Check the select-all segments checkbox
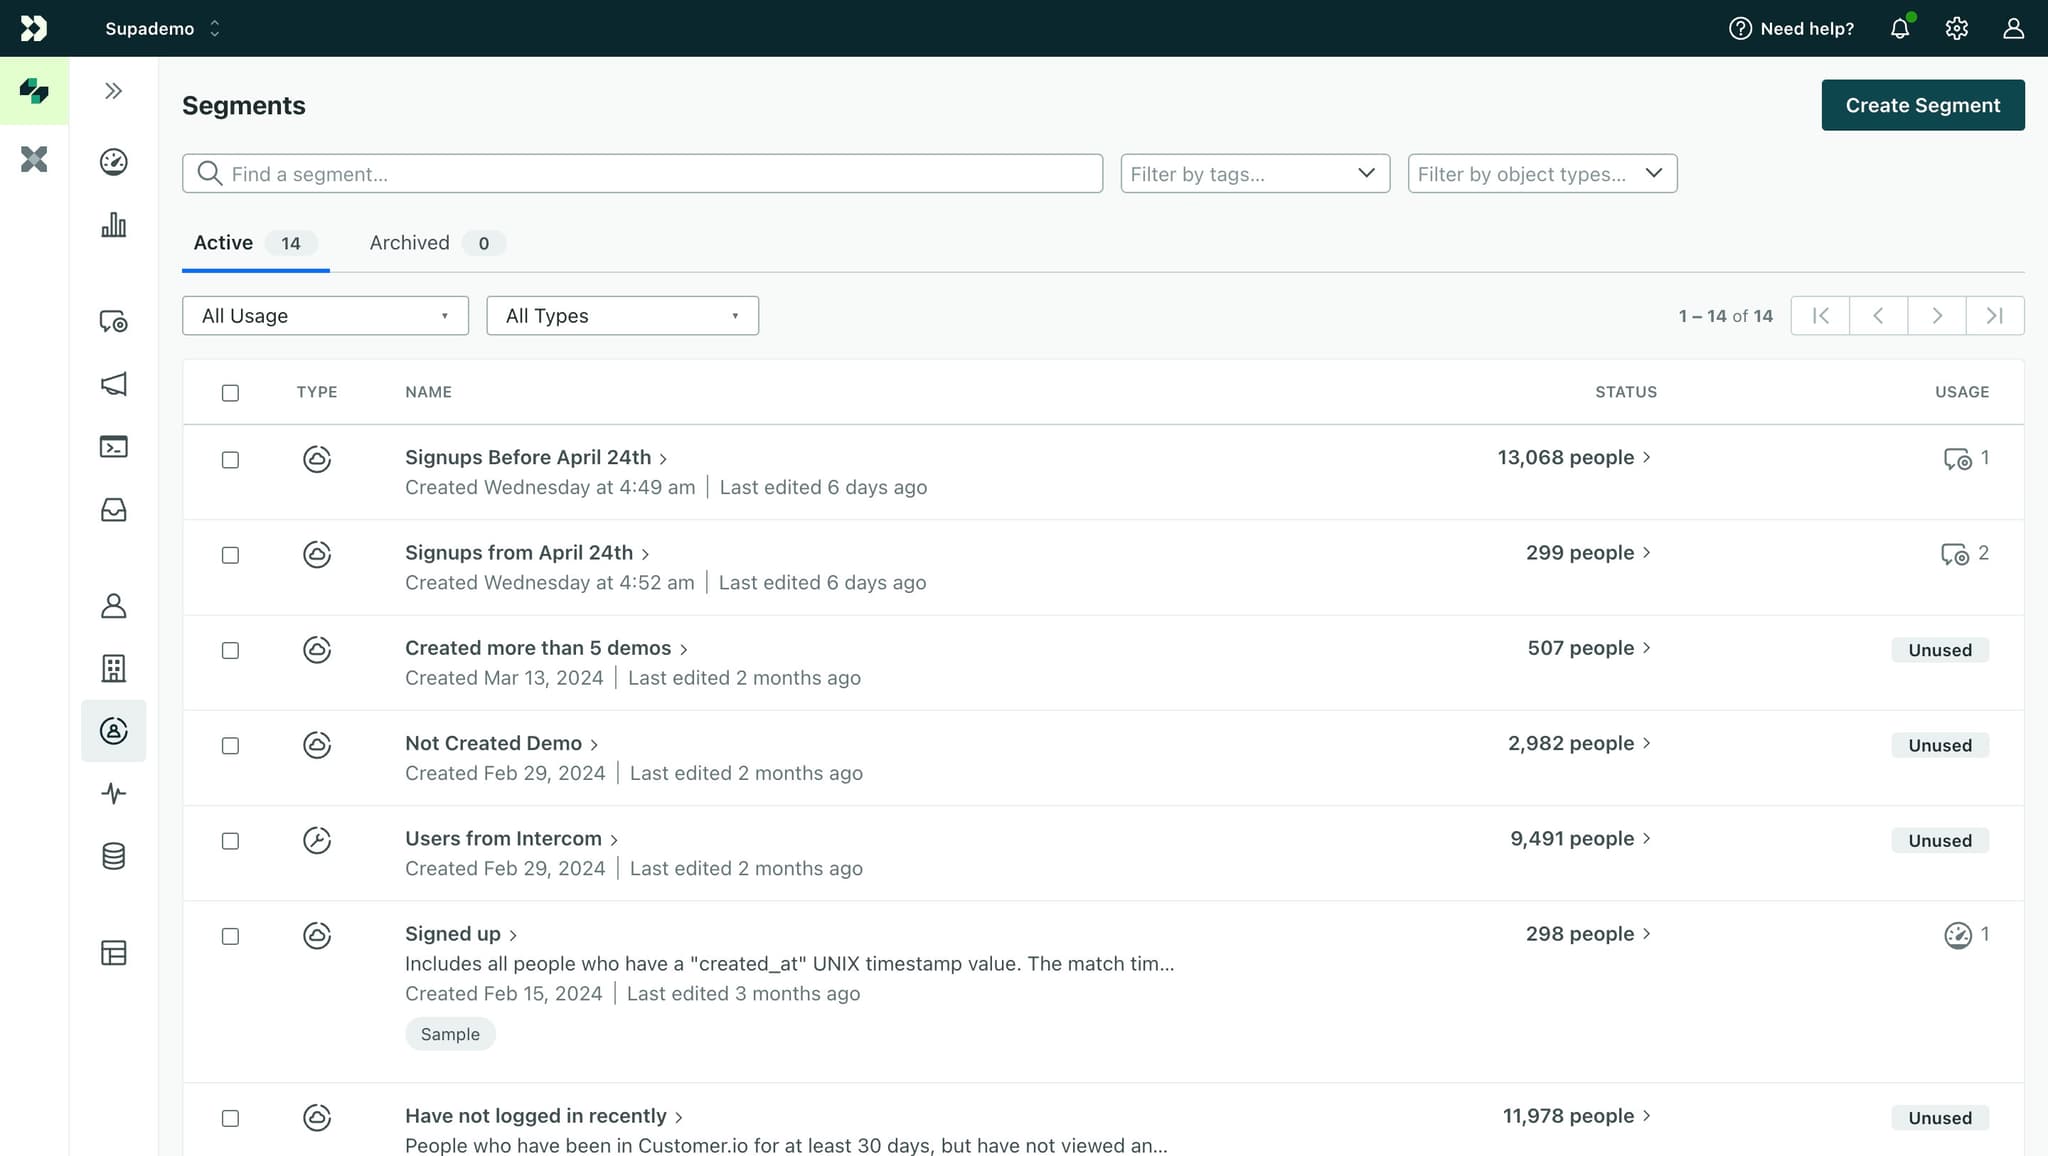The image size is (2048, 1156). (x=230, y=392)
